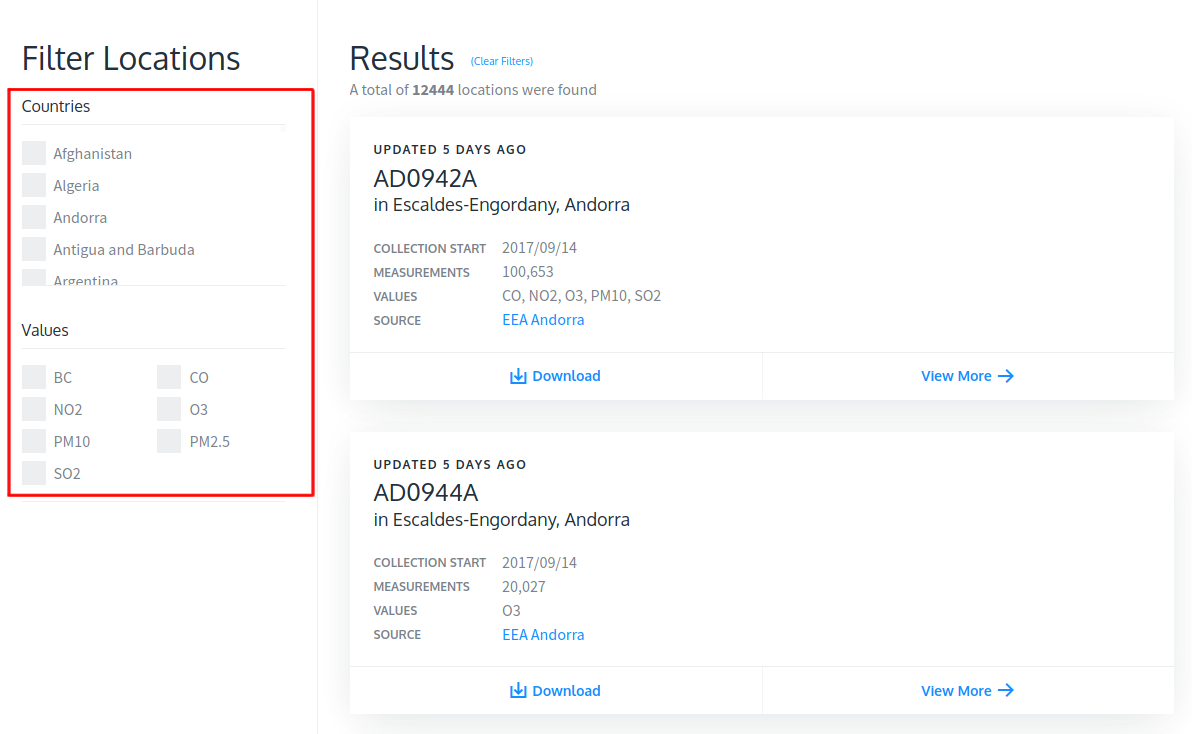Select the Antigua and Barbuda checkbox
The height and width of the screenshot is (734, 1192).
coord(34,249)
